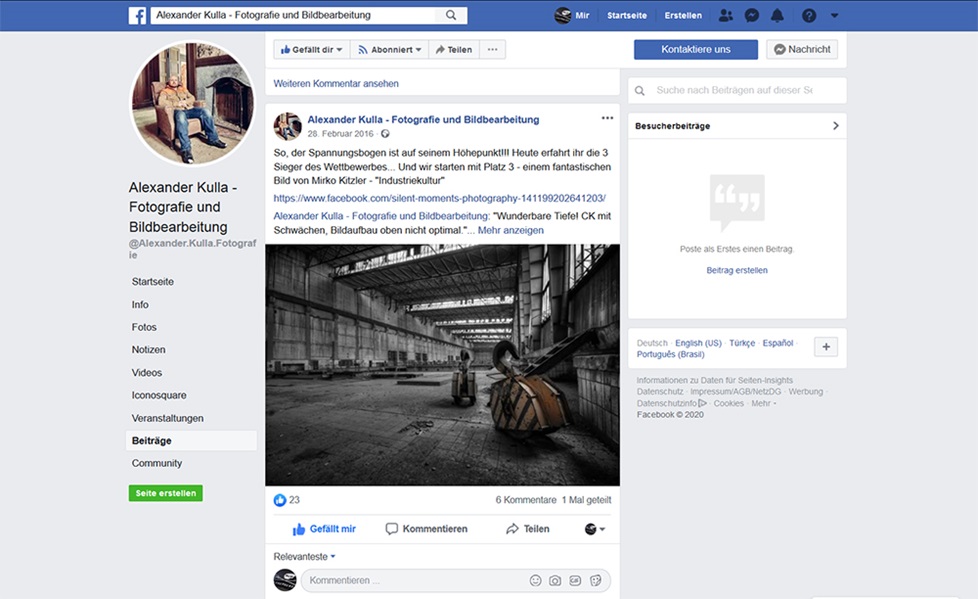Click the emoji icon in comment box
The width and height of the screenshot is (978, 599).
(x=535, y=581)
